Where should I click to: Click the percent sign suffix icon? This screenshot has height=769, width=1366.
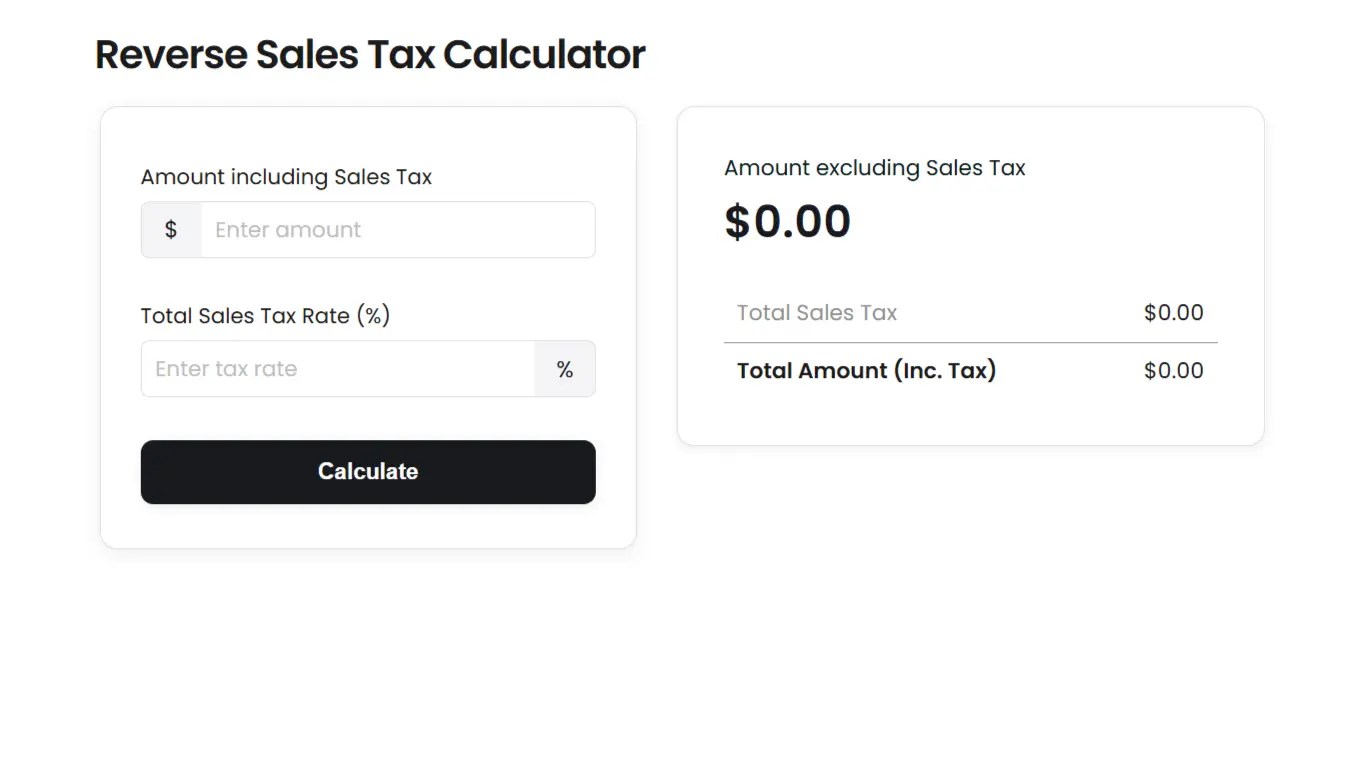coord(565,369)
